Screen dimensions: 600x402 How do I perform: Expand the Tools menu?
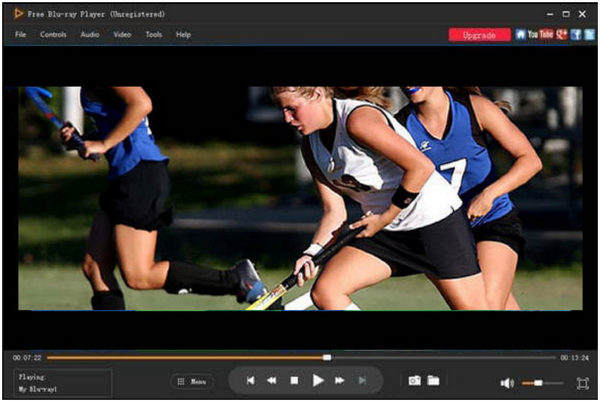tap(153, 34)
